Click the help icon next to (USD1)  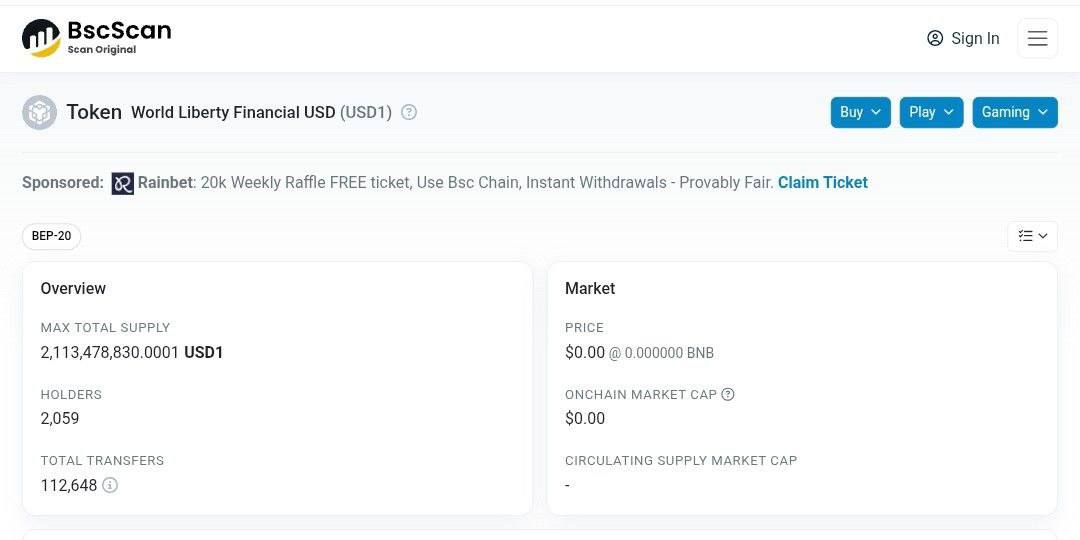[x=408, y=112]
